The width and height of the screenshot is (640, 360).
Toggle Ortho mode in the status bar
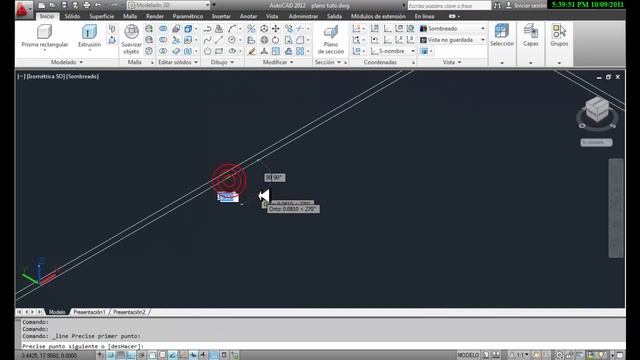pos(131,355)
